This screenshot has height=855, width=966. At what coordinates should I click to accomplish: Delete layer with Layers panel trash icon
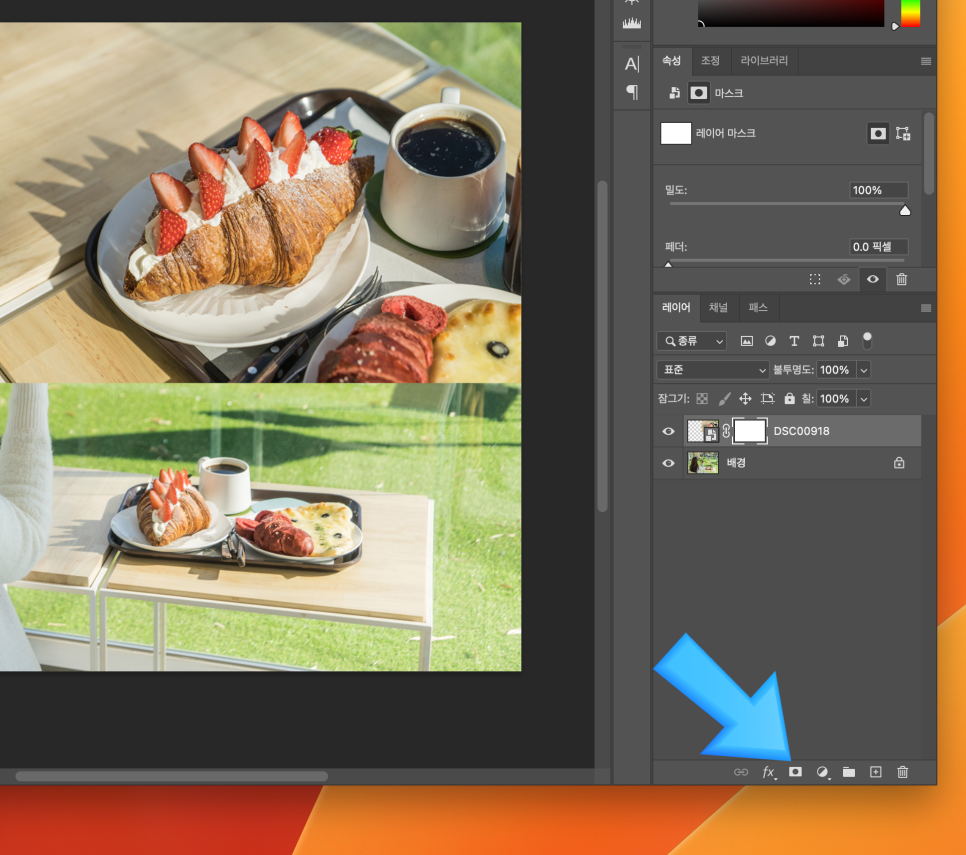click(903, 772)
